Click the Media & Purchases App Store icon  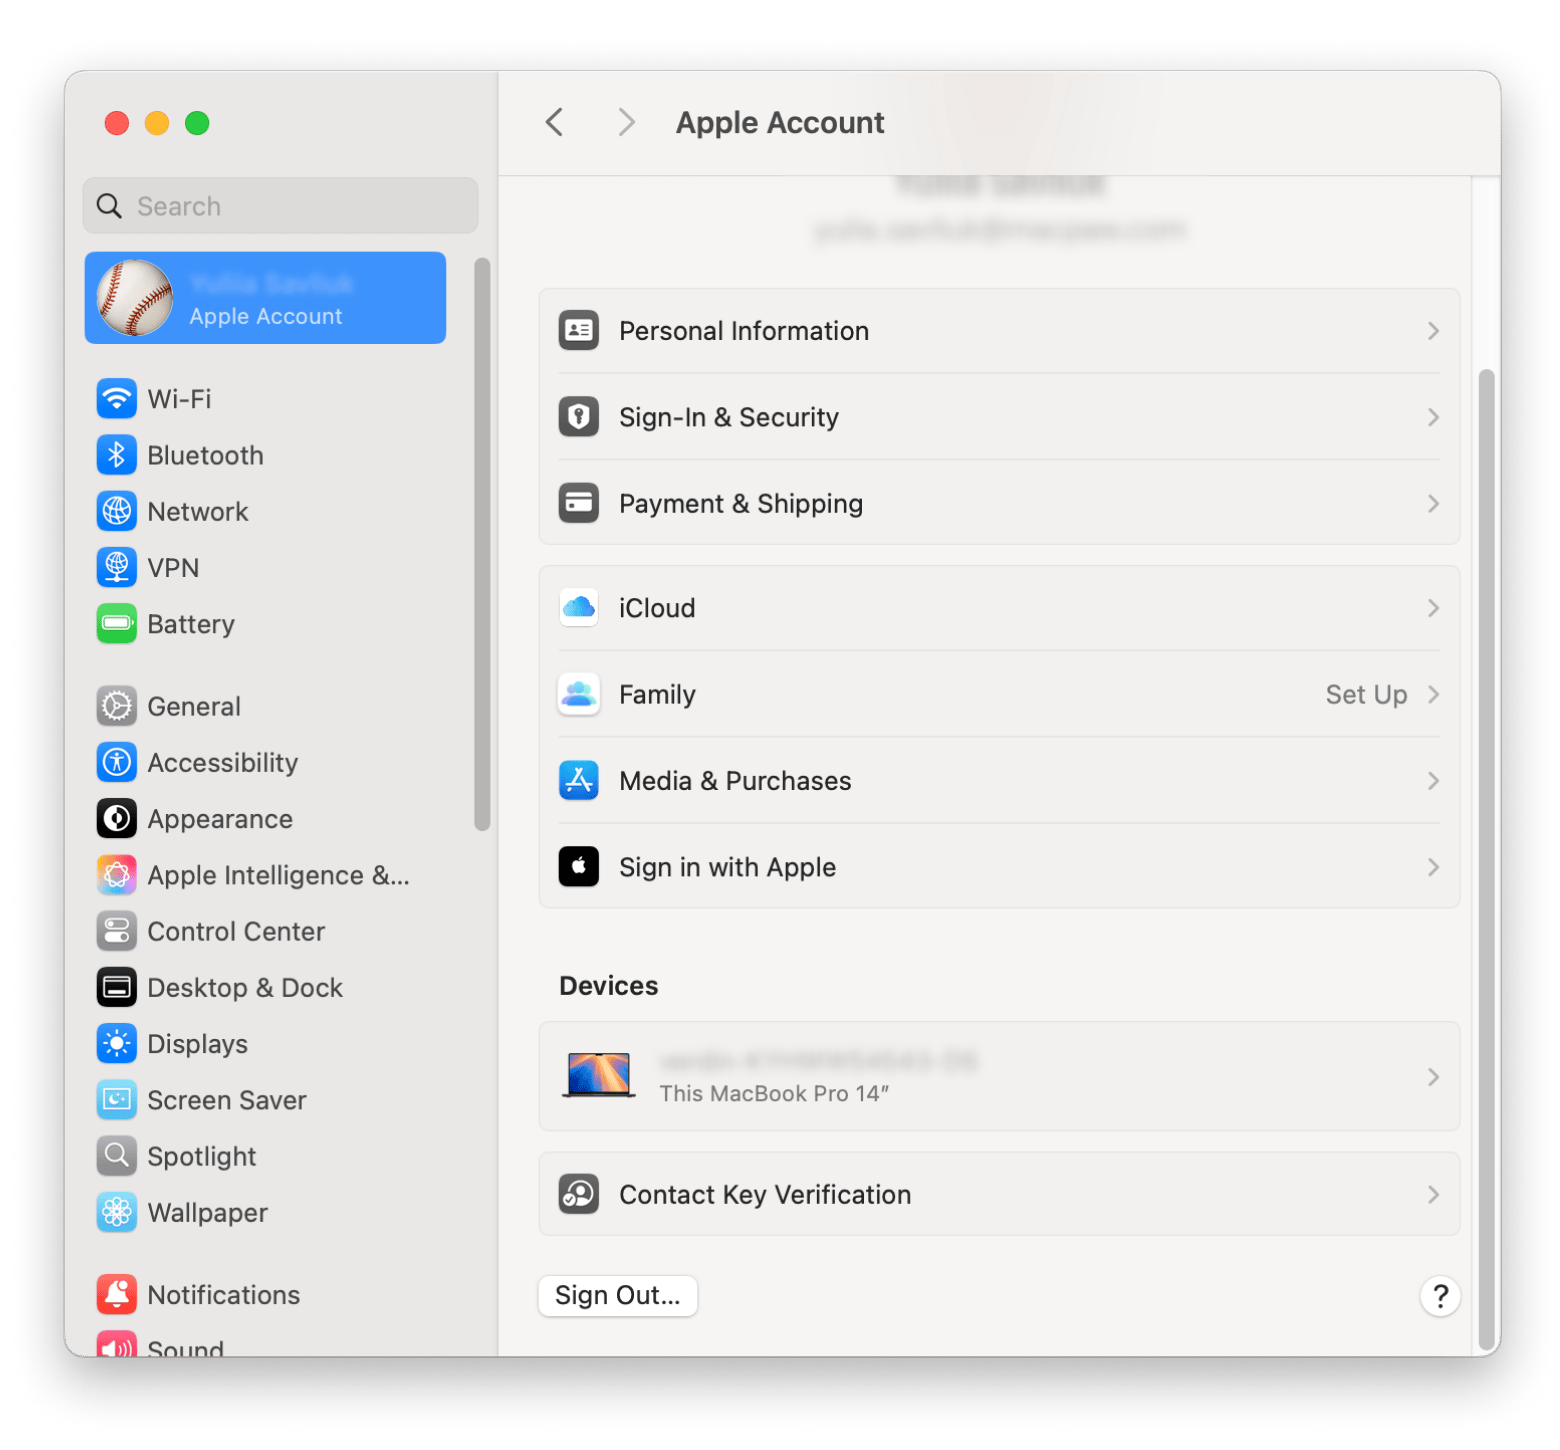[x=579, y=781]
